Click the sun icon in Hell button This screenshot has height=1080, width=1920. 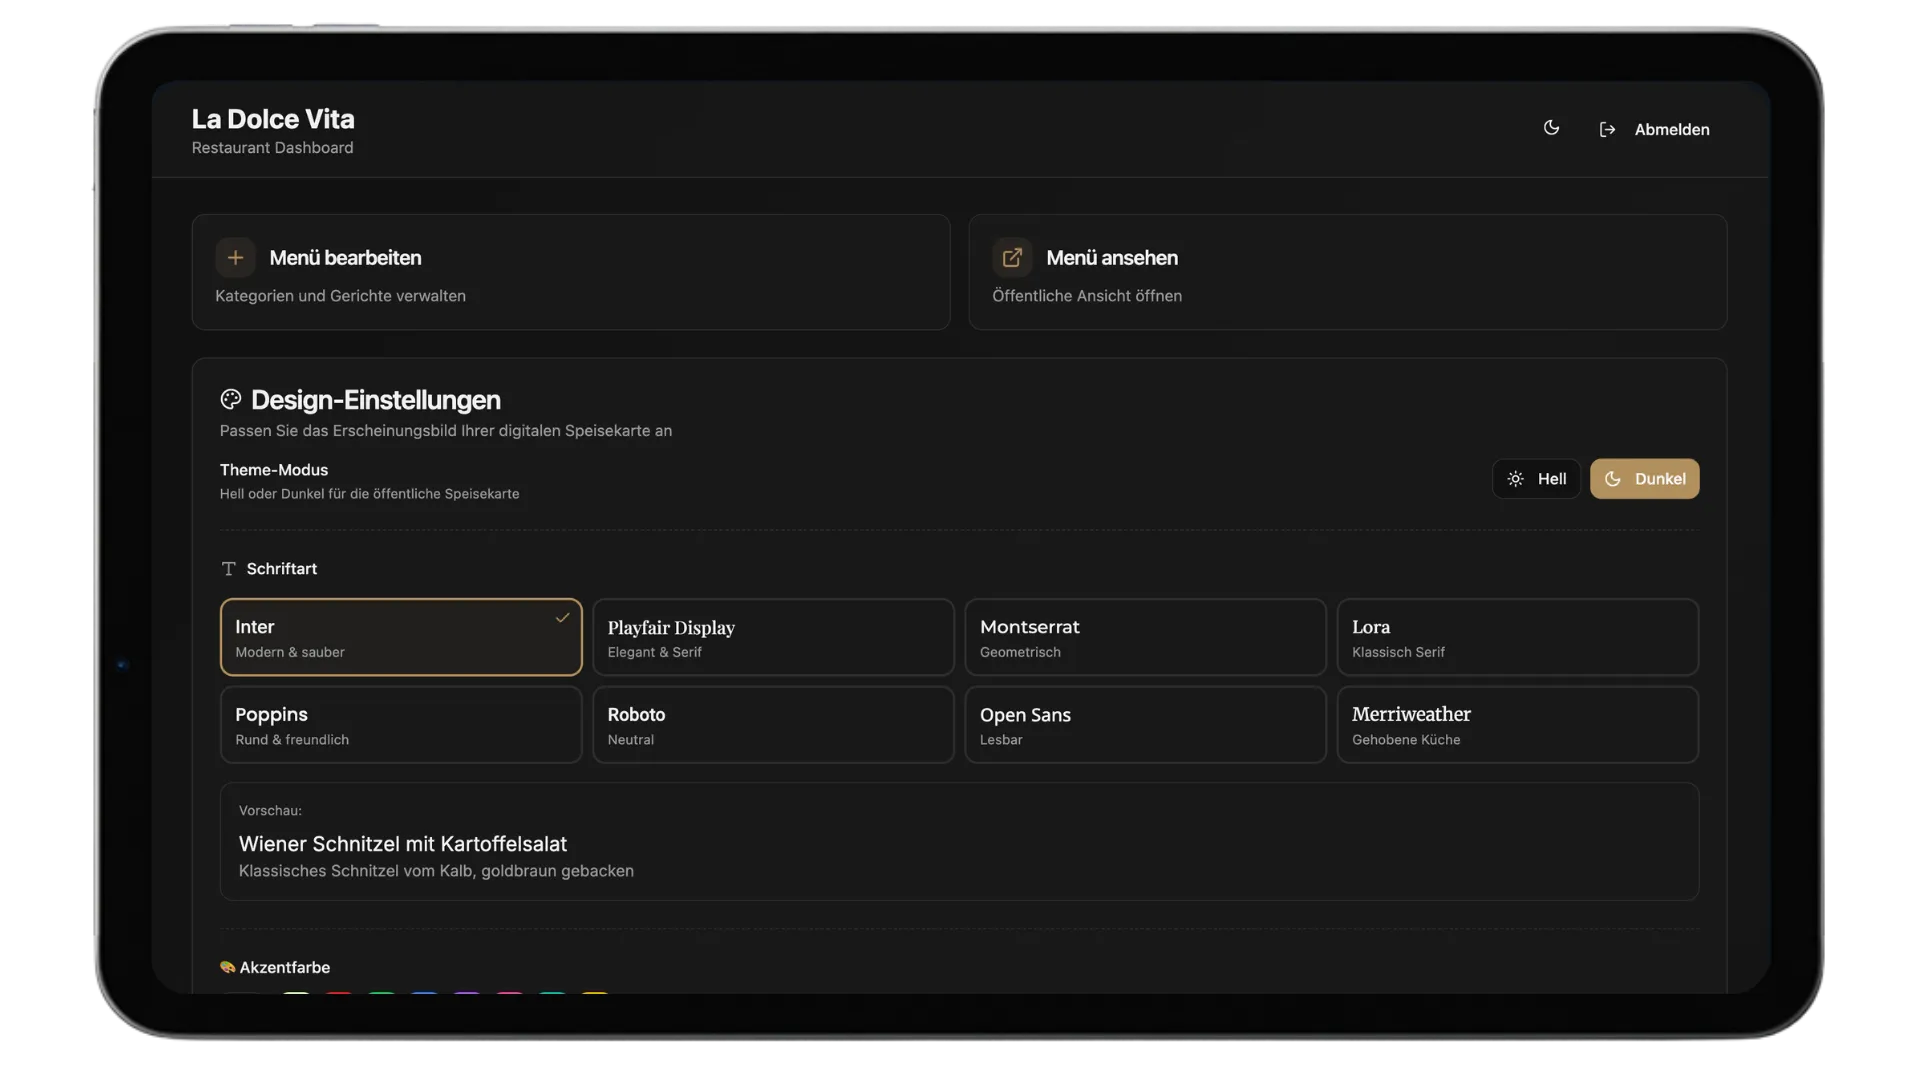[x=1516, y=479]
